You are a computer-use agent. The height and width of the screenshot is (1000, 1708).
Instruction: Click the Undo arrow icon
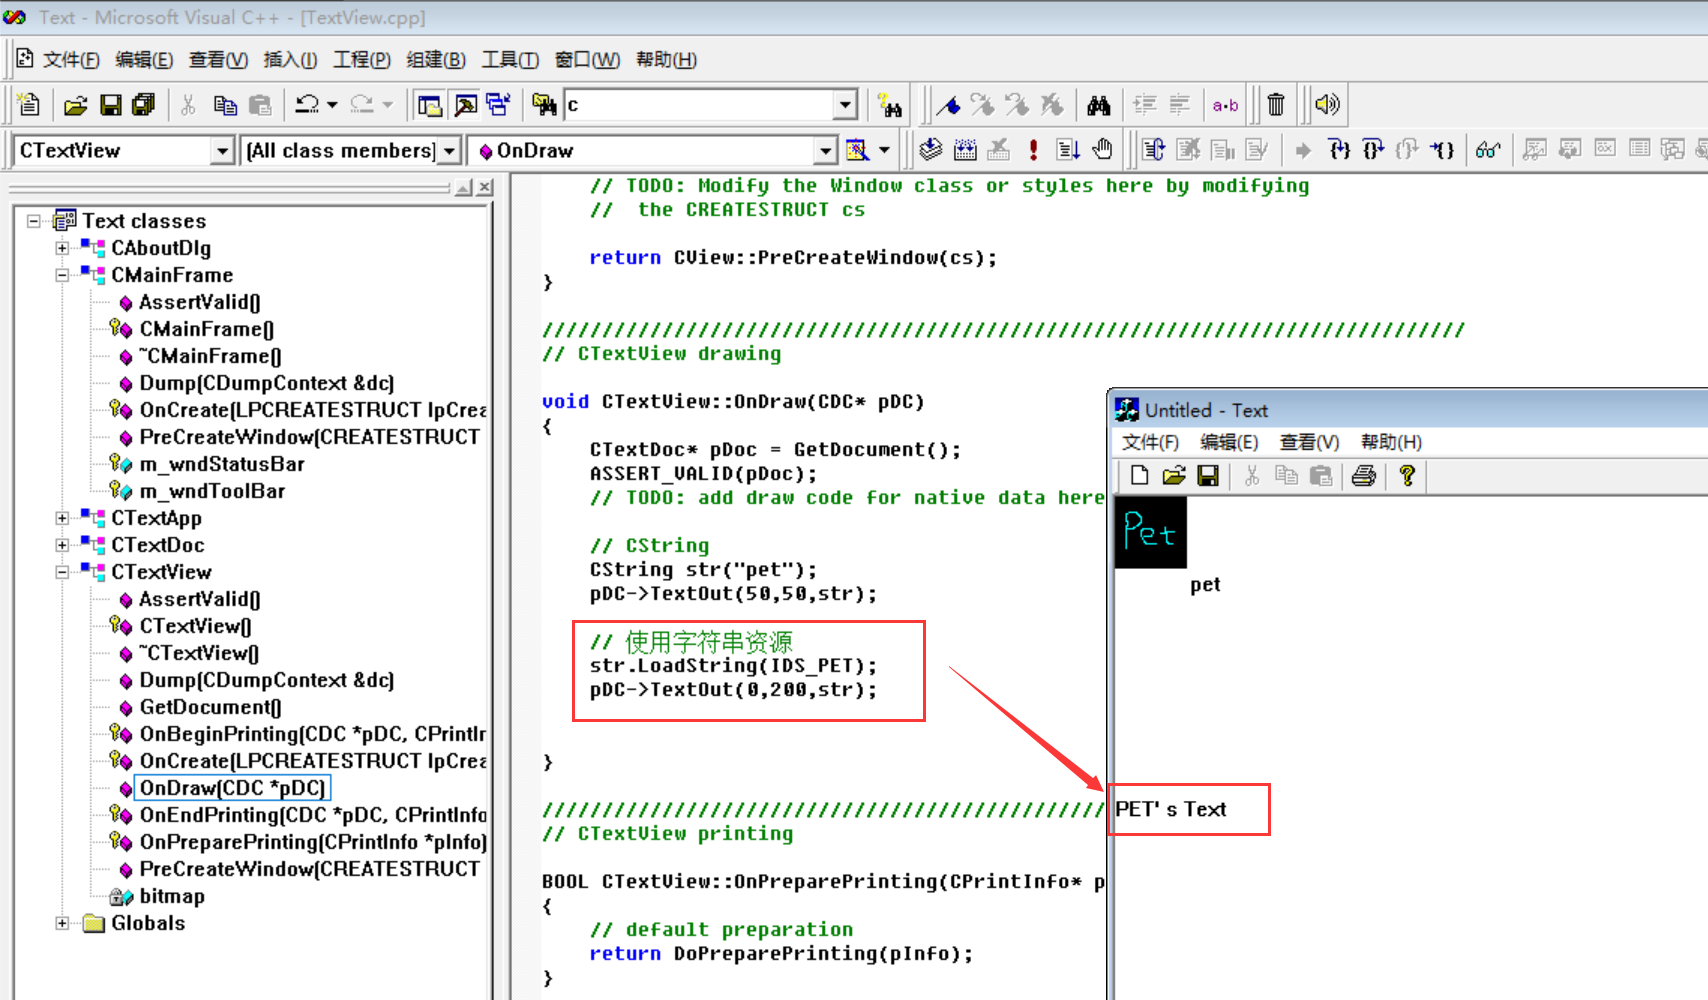pos(308,104)
